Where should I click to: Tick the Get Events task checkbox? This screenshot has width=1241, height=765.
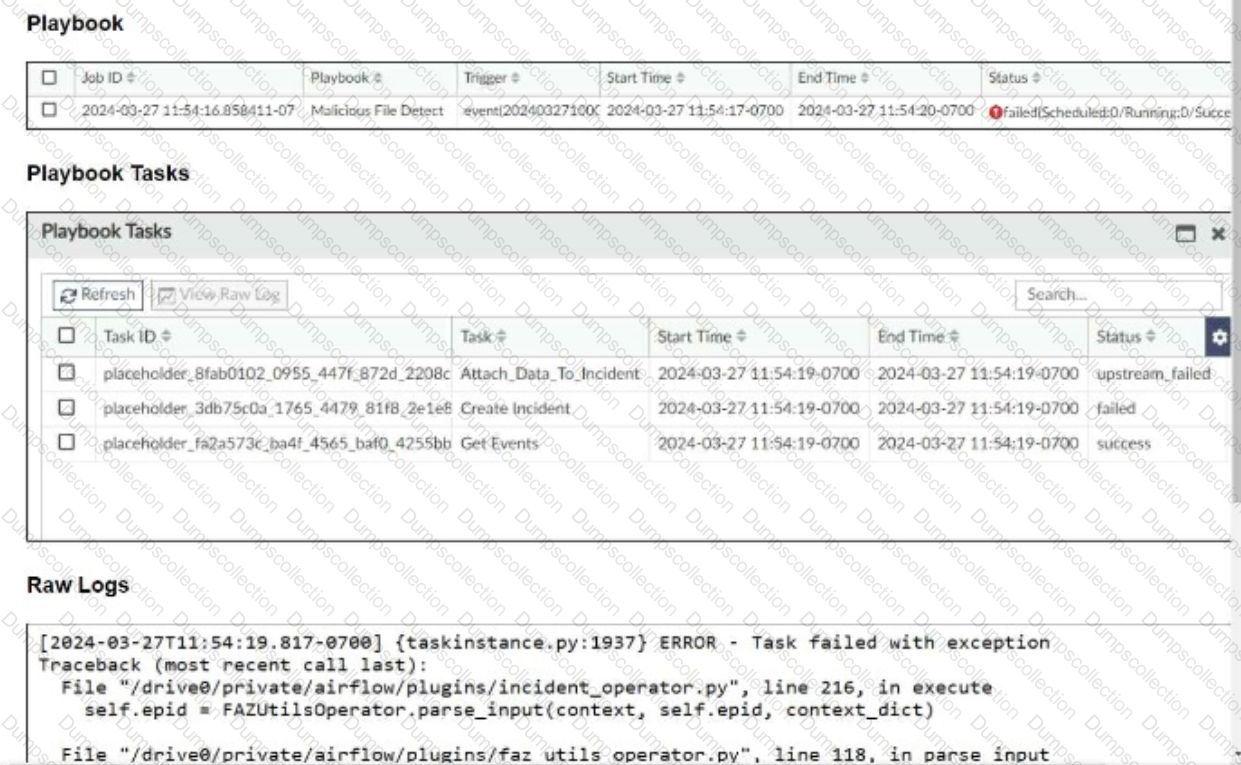67,442
